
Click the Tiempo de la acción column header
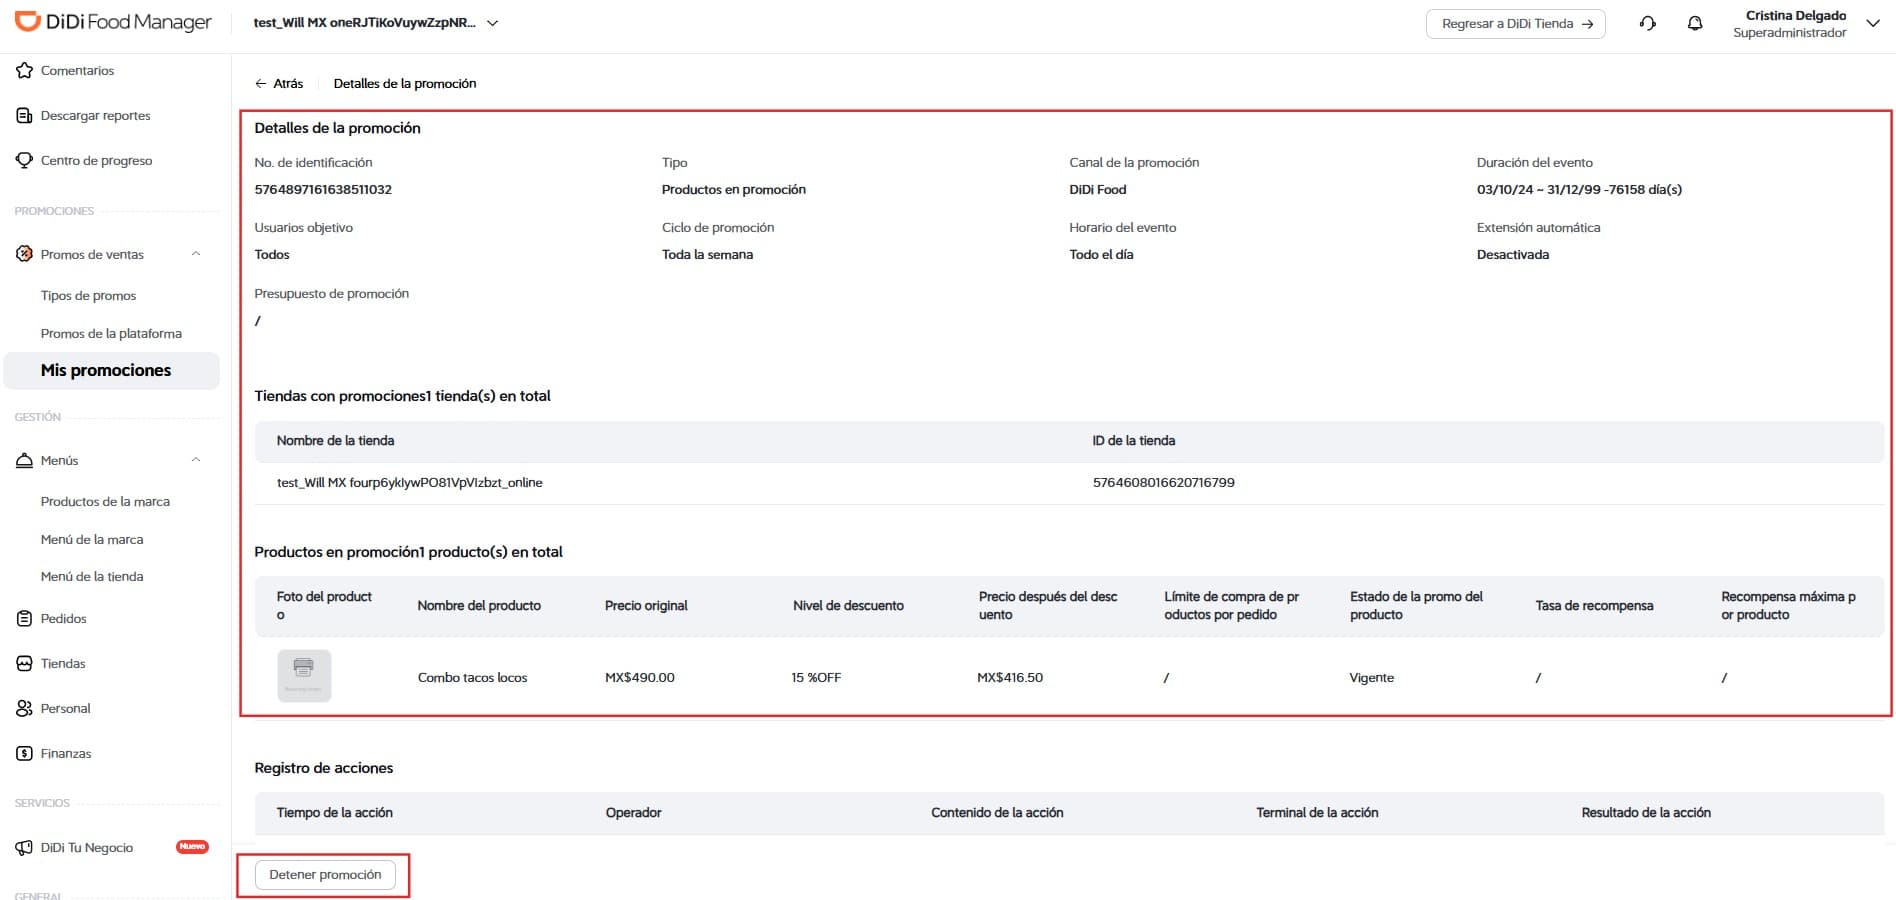334,812
